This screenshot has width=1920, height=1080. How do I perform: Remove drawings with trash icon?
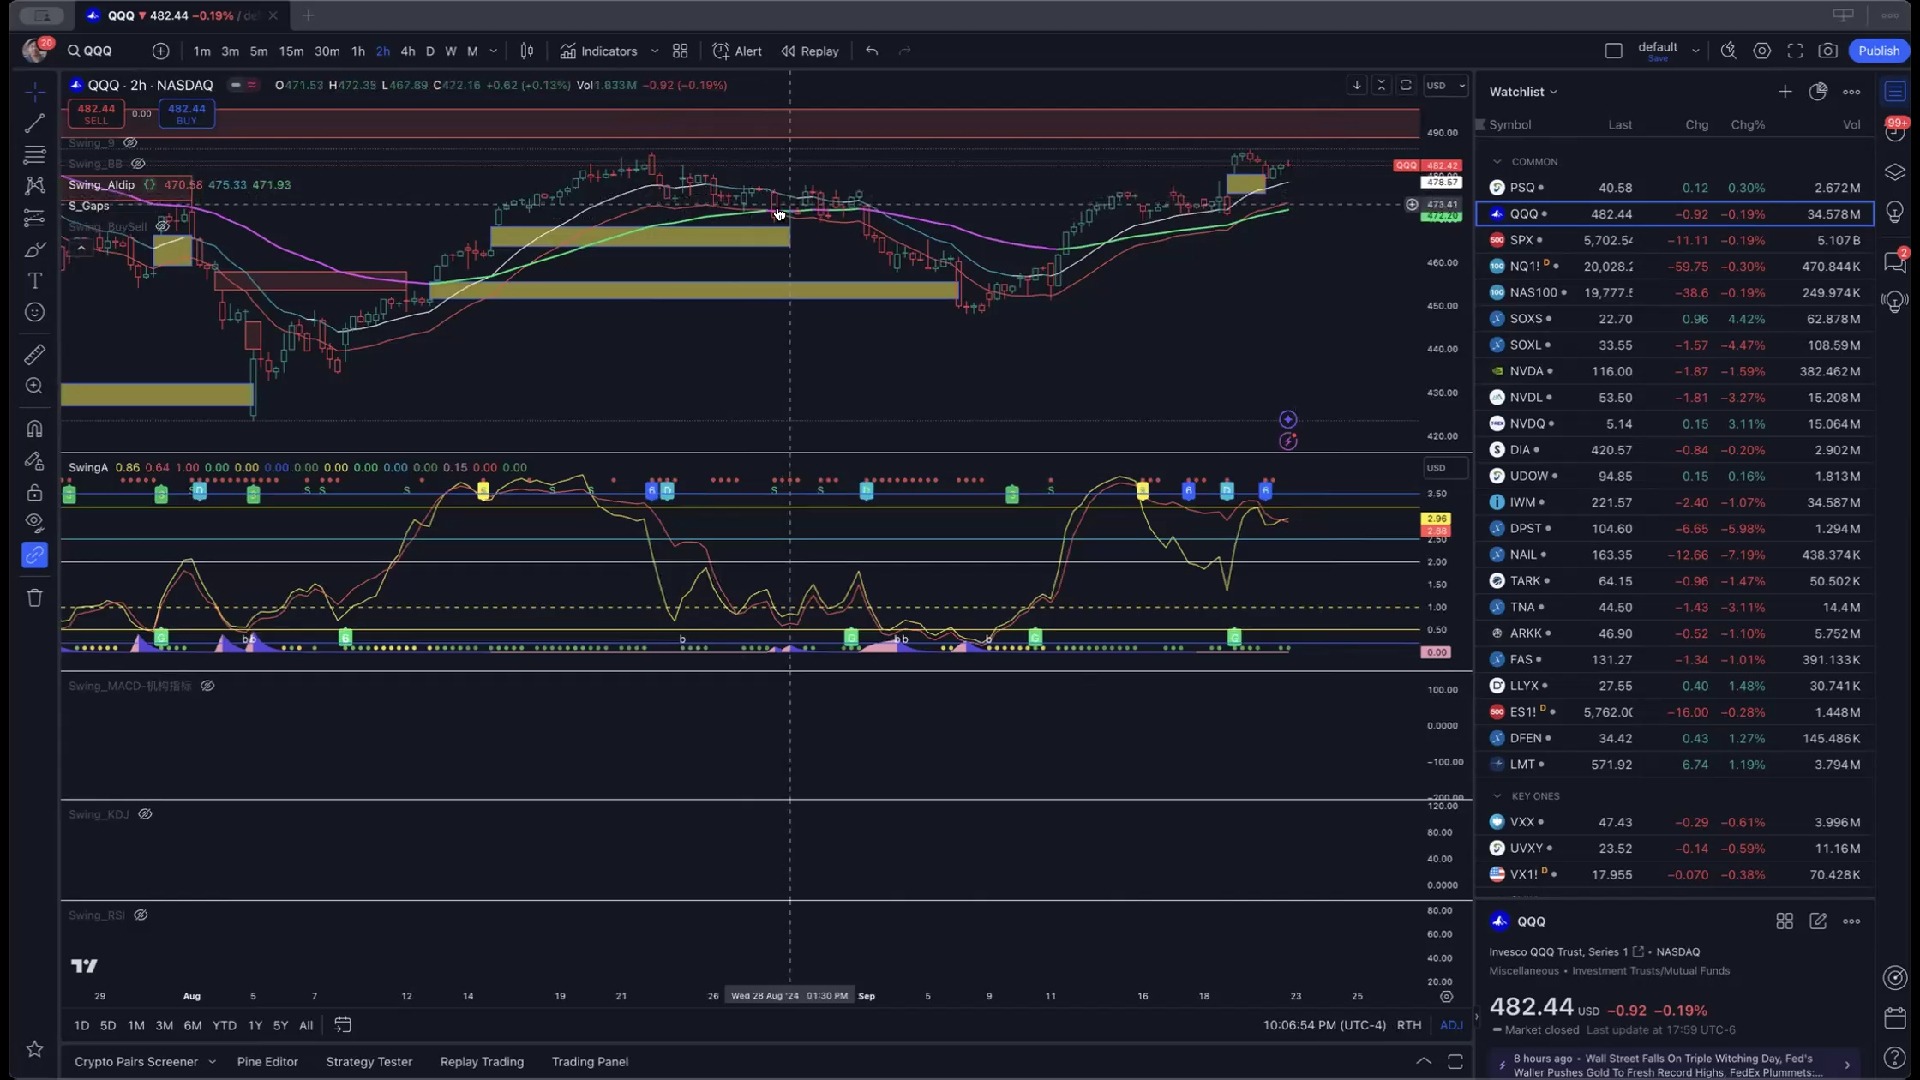pyautogui.click(x=35, y=598)
